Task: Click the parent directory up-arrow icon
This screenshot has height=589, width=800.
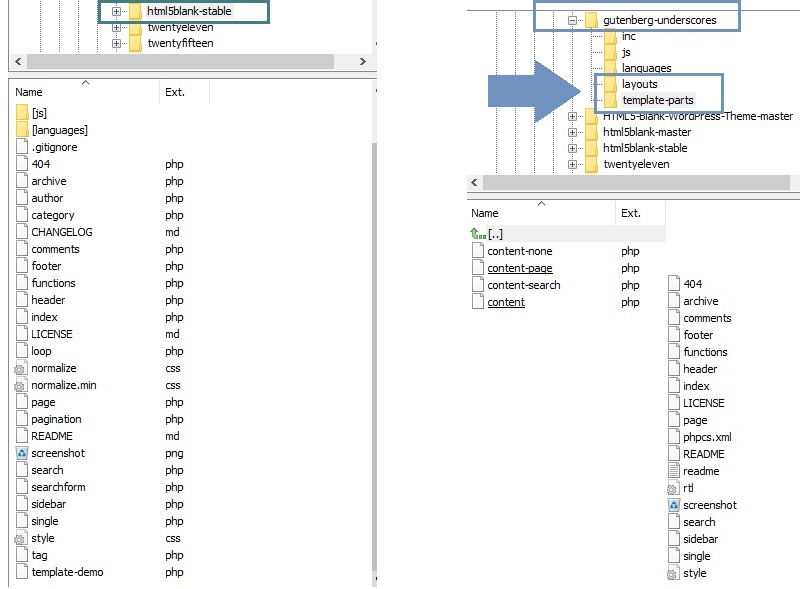Action: (478, 234)
